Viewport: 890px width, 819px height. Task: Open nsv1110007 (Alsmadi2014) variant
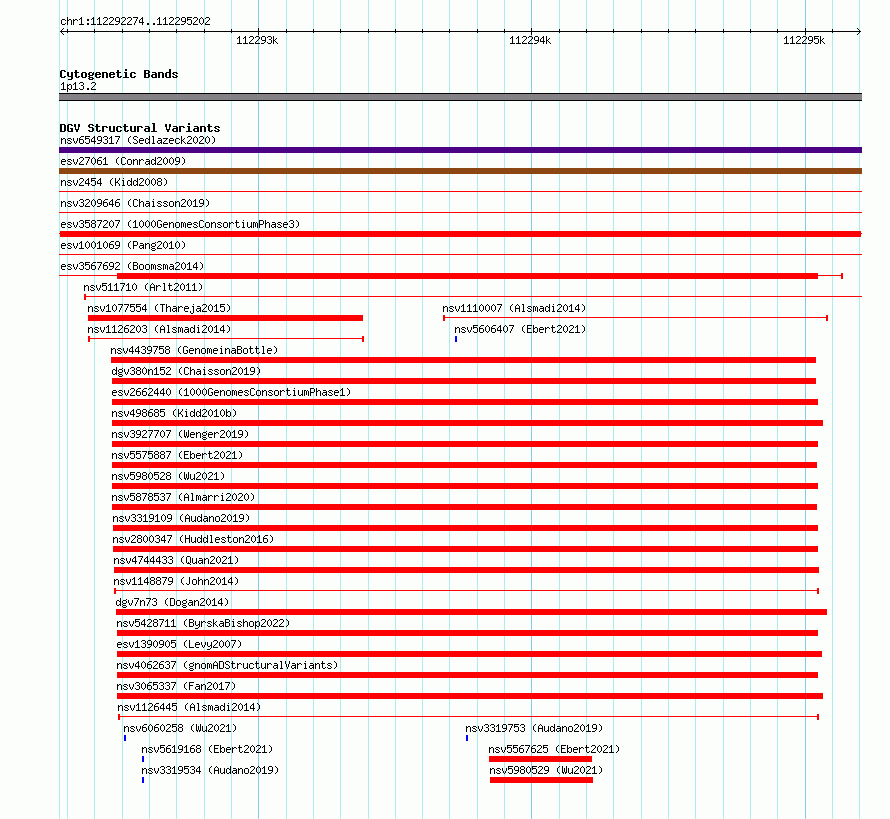(x=514, y=308)
